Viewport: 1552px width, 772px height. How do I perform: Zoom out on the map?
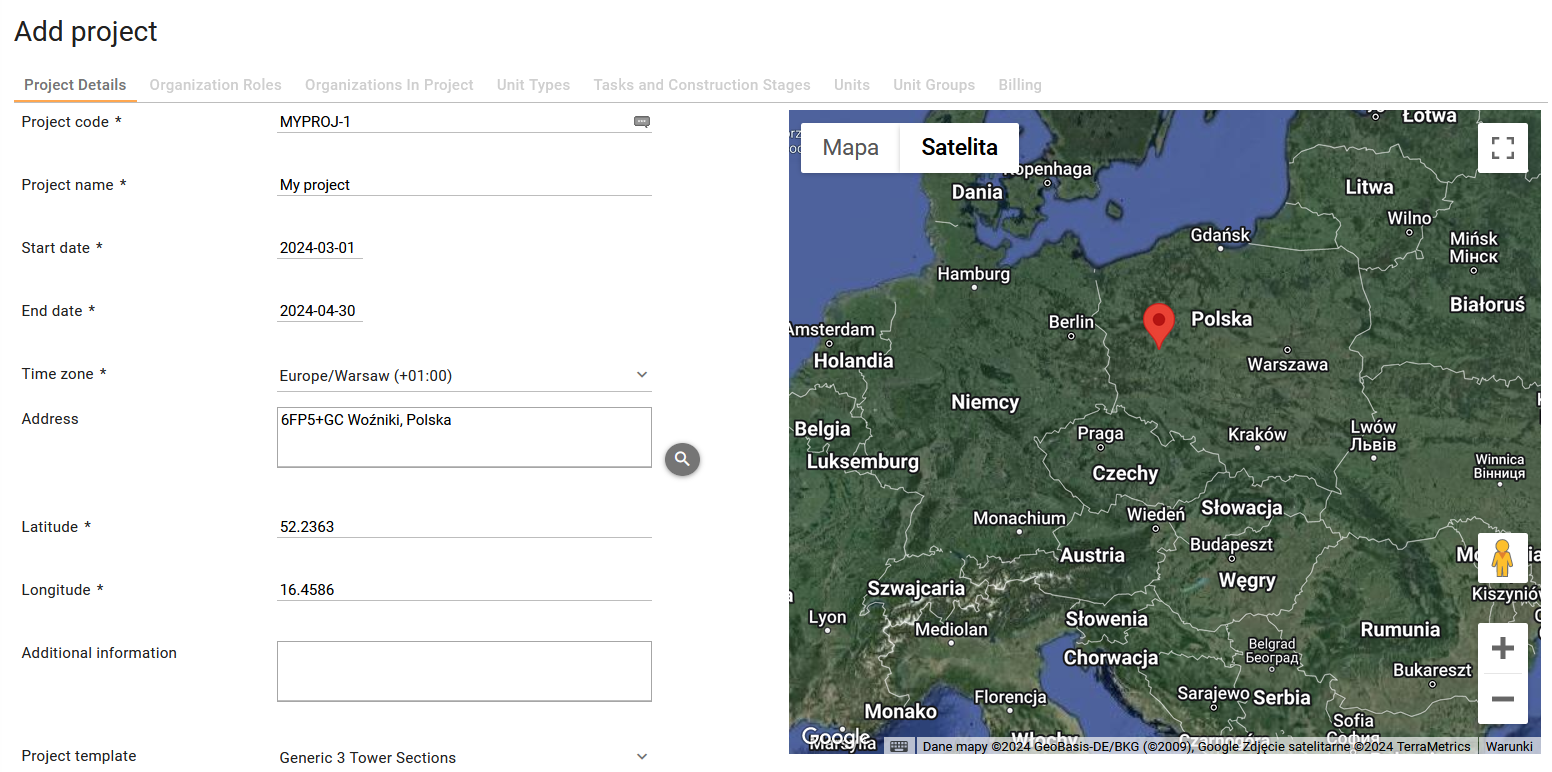pyautogui.click(x=1502, y=699)
